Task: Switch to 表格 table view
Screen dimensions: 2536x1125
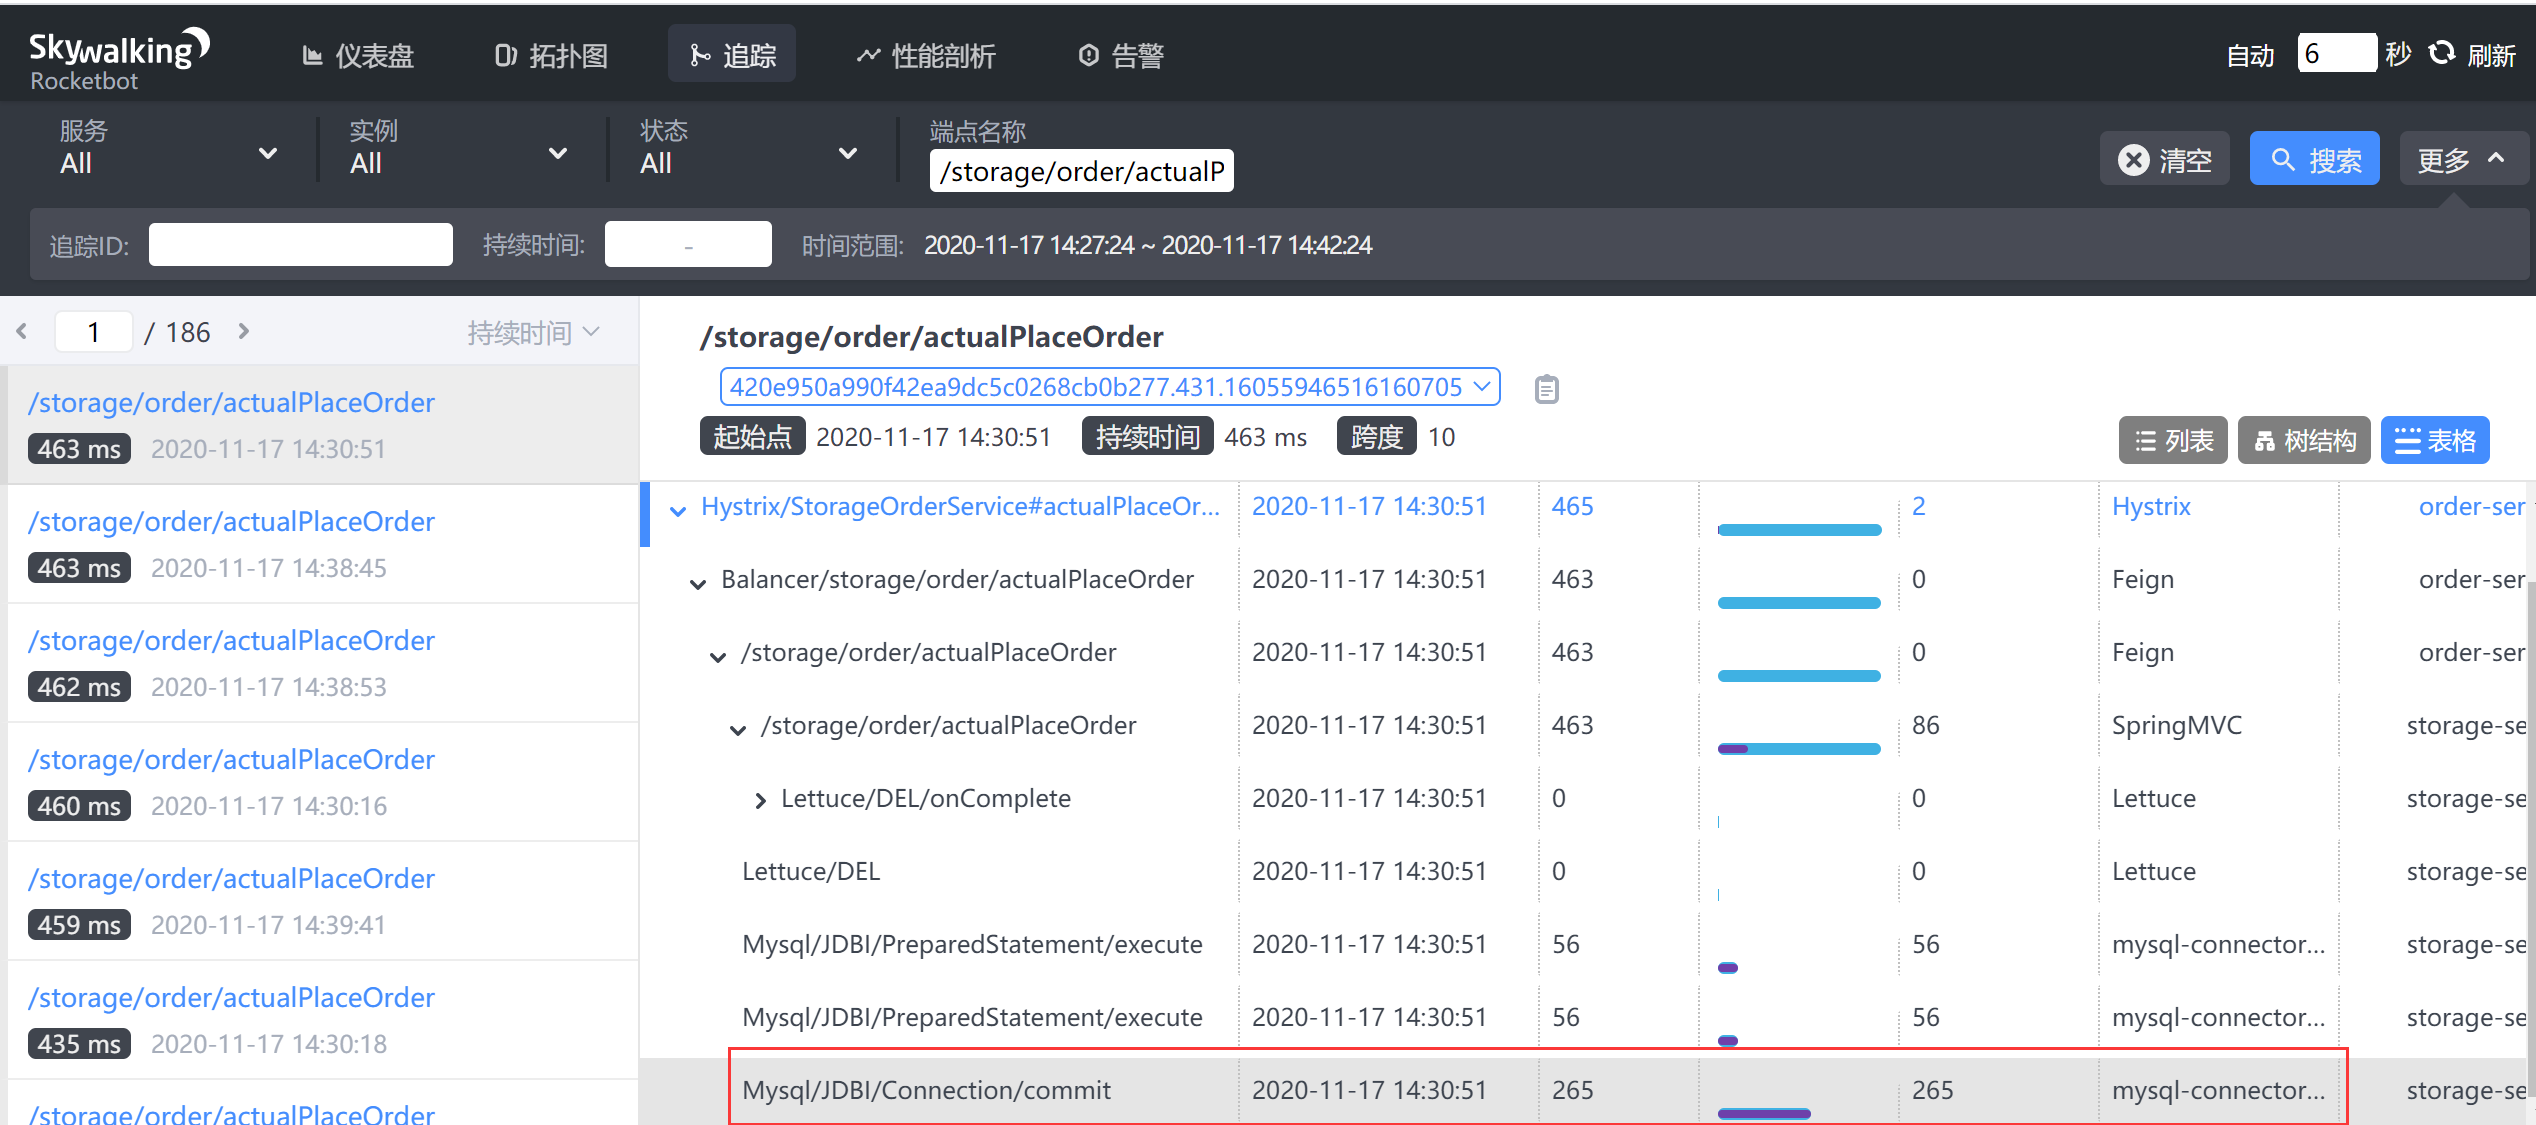Action: (x=2435, y=440)
